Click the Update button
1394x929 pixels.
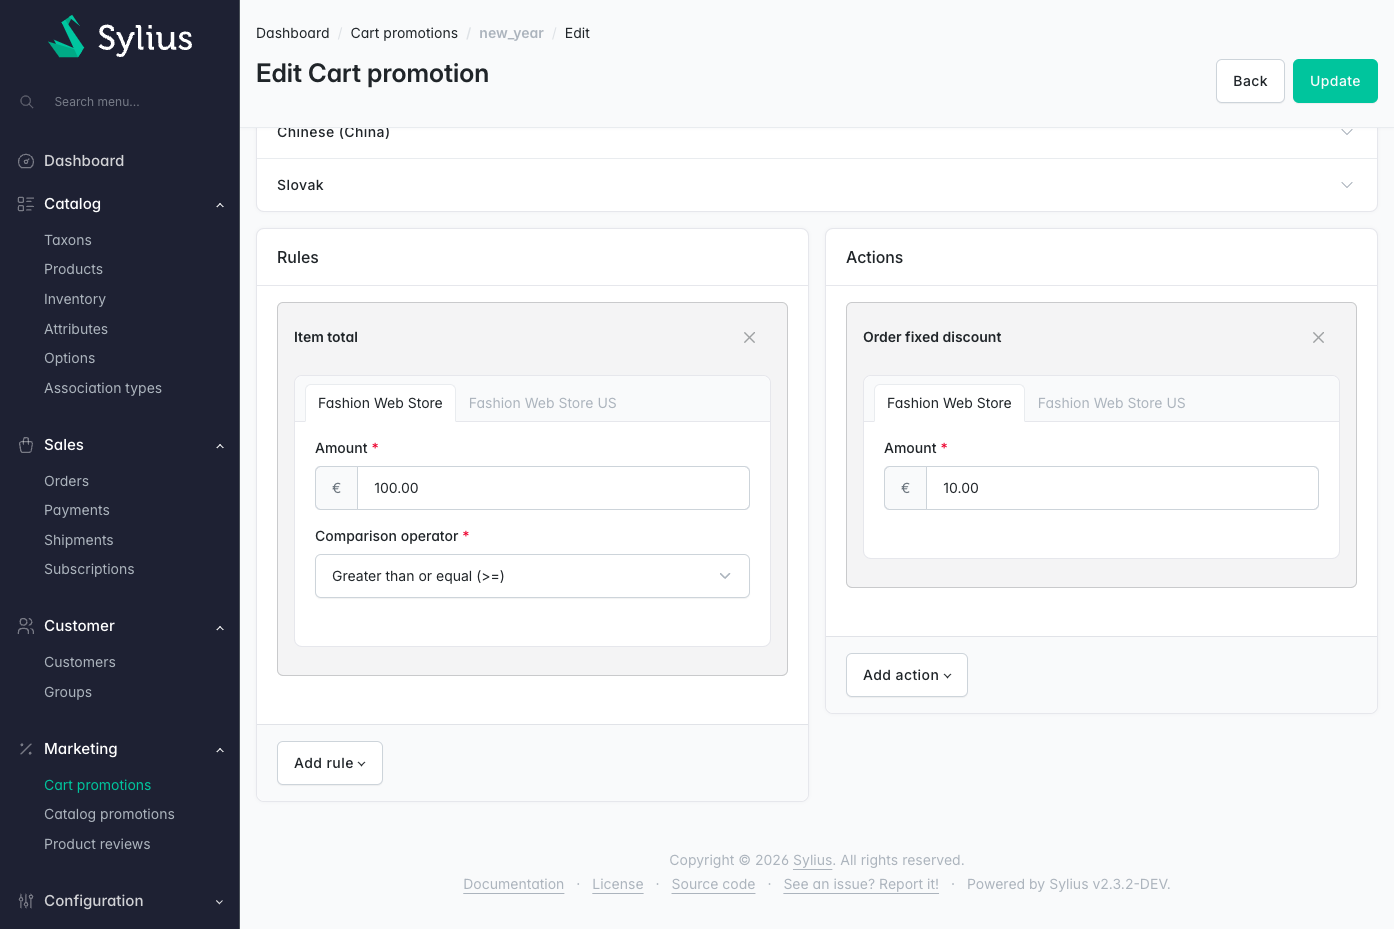(1335, 81)
